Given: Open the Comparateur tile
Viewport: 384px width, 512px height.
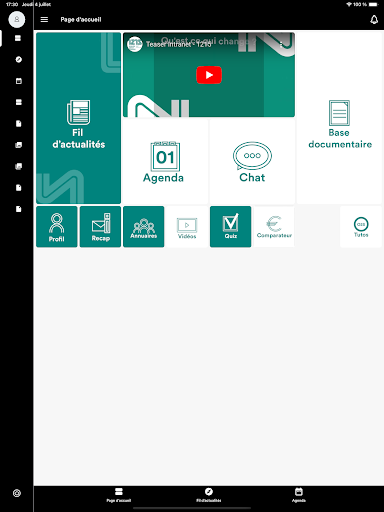Looking at the screenshot, I should [x=274, y=227].
